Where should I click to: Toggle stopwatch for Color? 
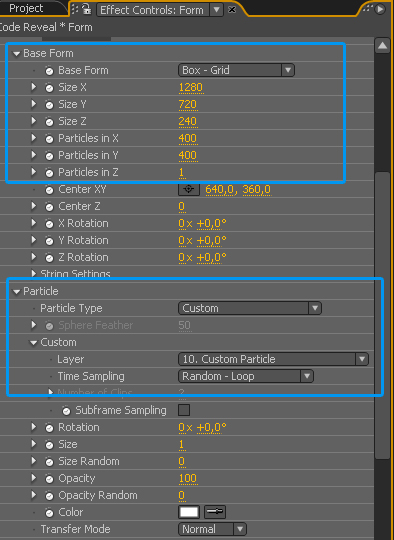pos(49,513)
